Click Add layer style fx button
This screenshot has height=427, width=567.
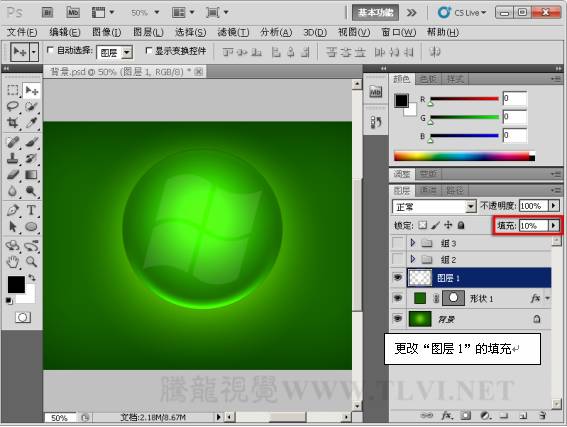(x=447, y=416)
